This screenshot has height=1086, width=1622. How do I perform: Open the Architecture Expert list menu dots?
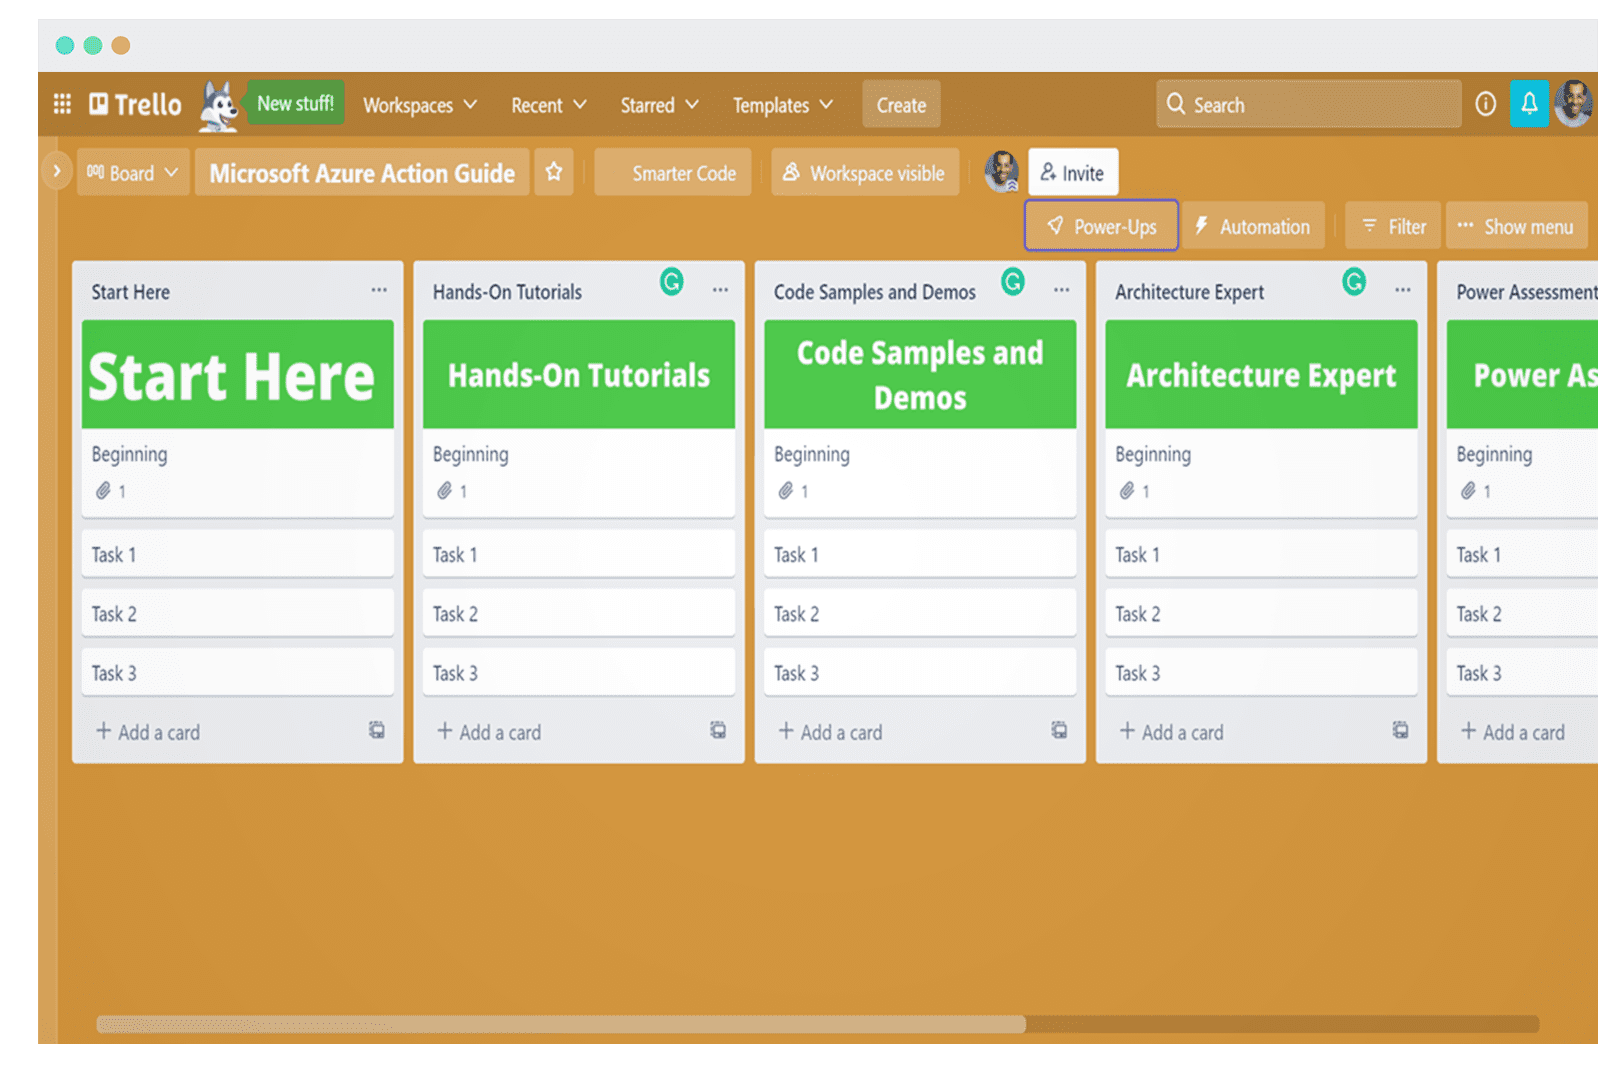[1403, 290]
